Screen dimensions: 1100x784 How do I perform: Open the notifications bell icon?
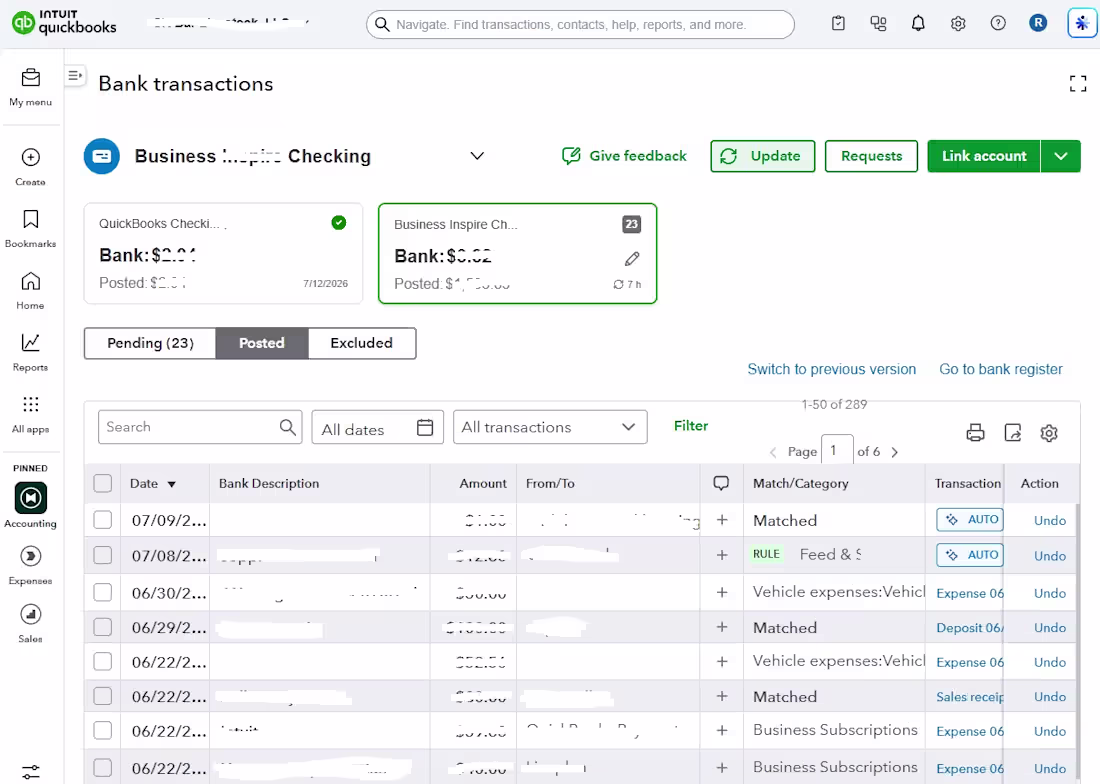click(x=918, y=24)
